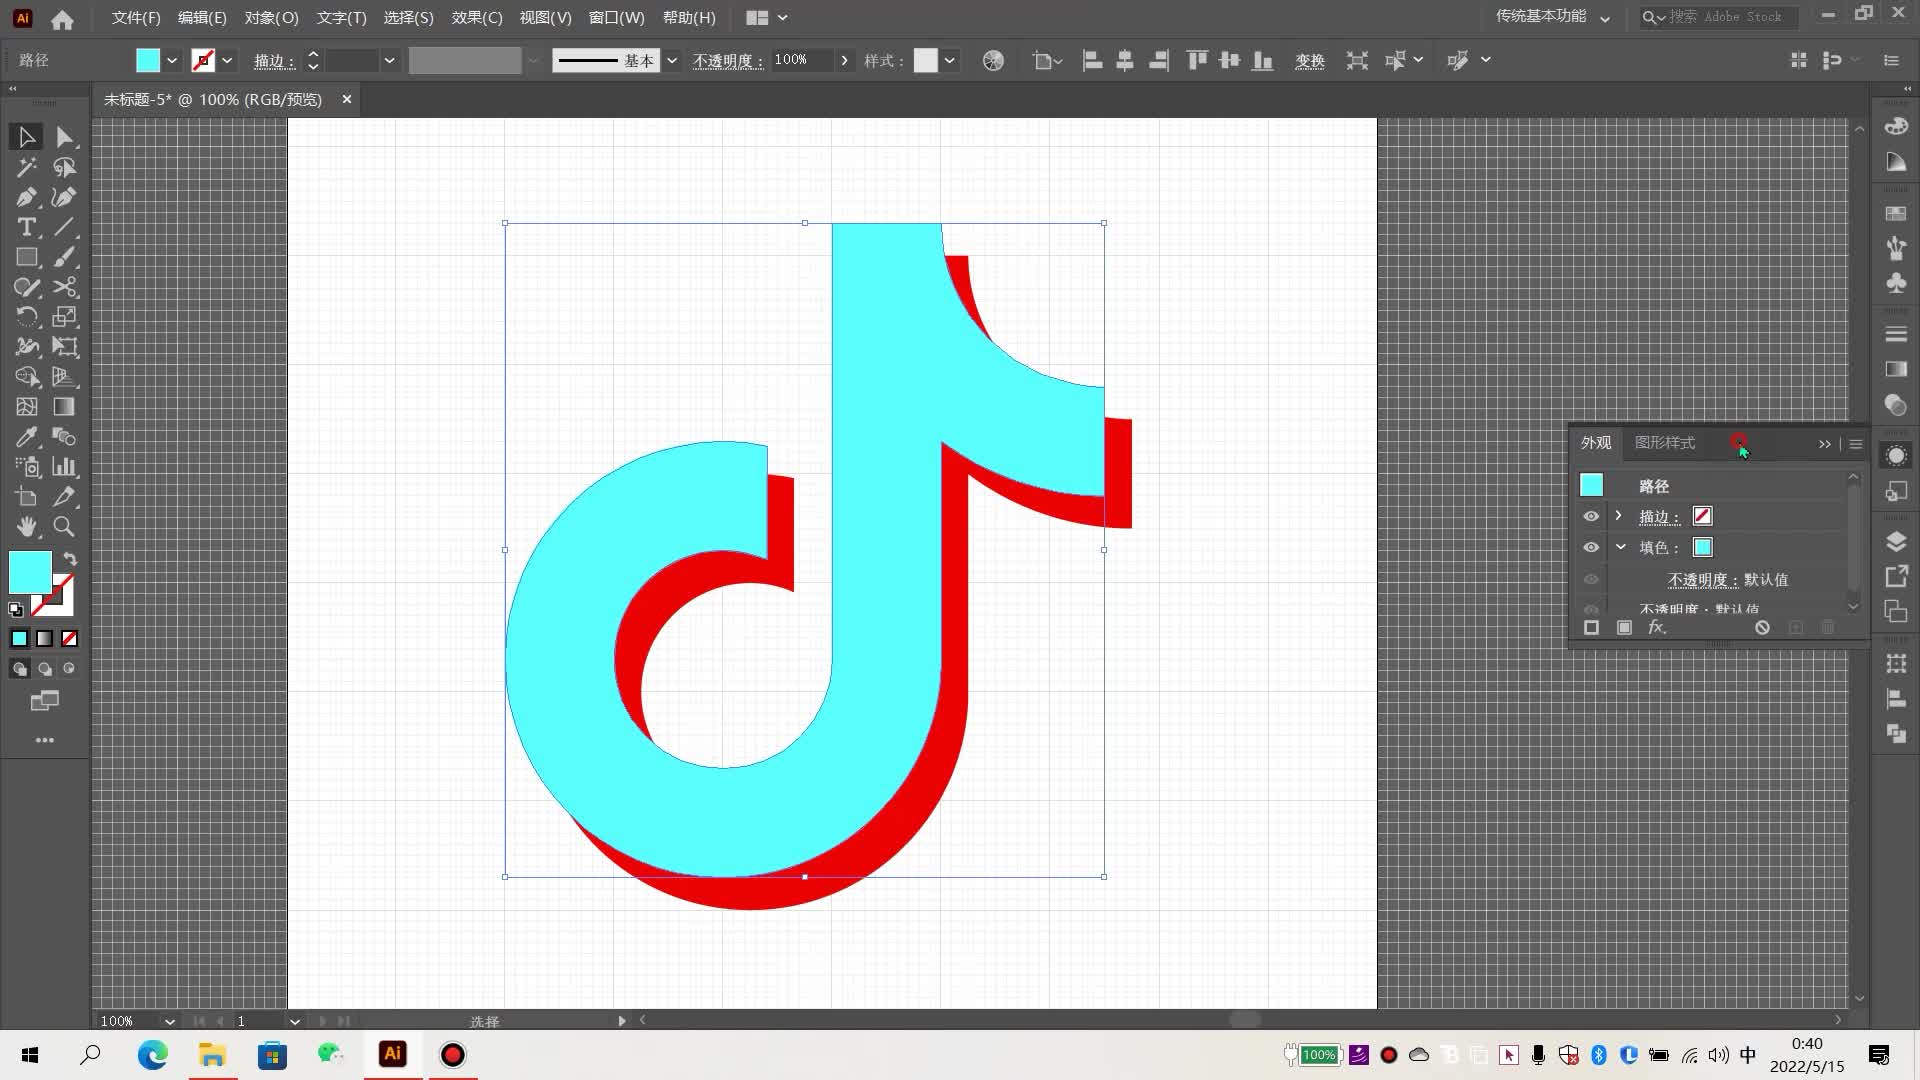Add new effect via fx button

coord(1656,627)
